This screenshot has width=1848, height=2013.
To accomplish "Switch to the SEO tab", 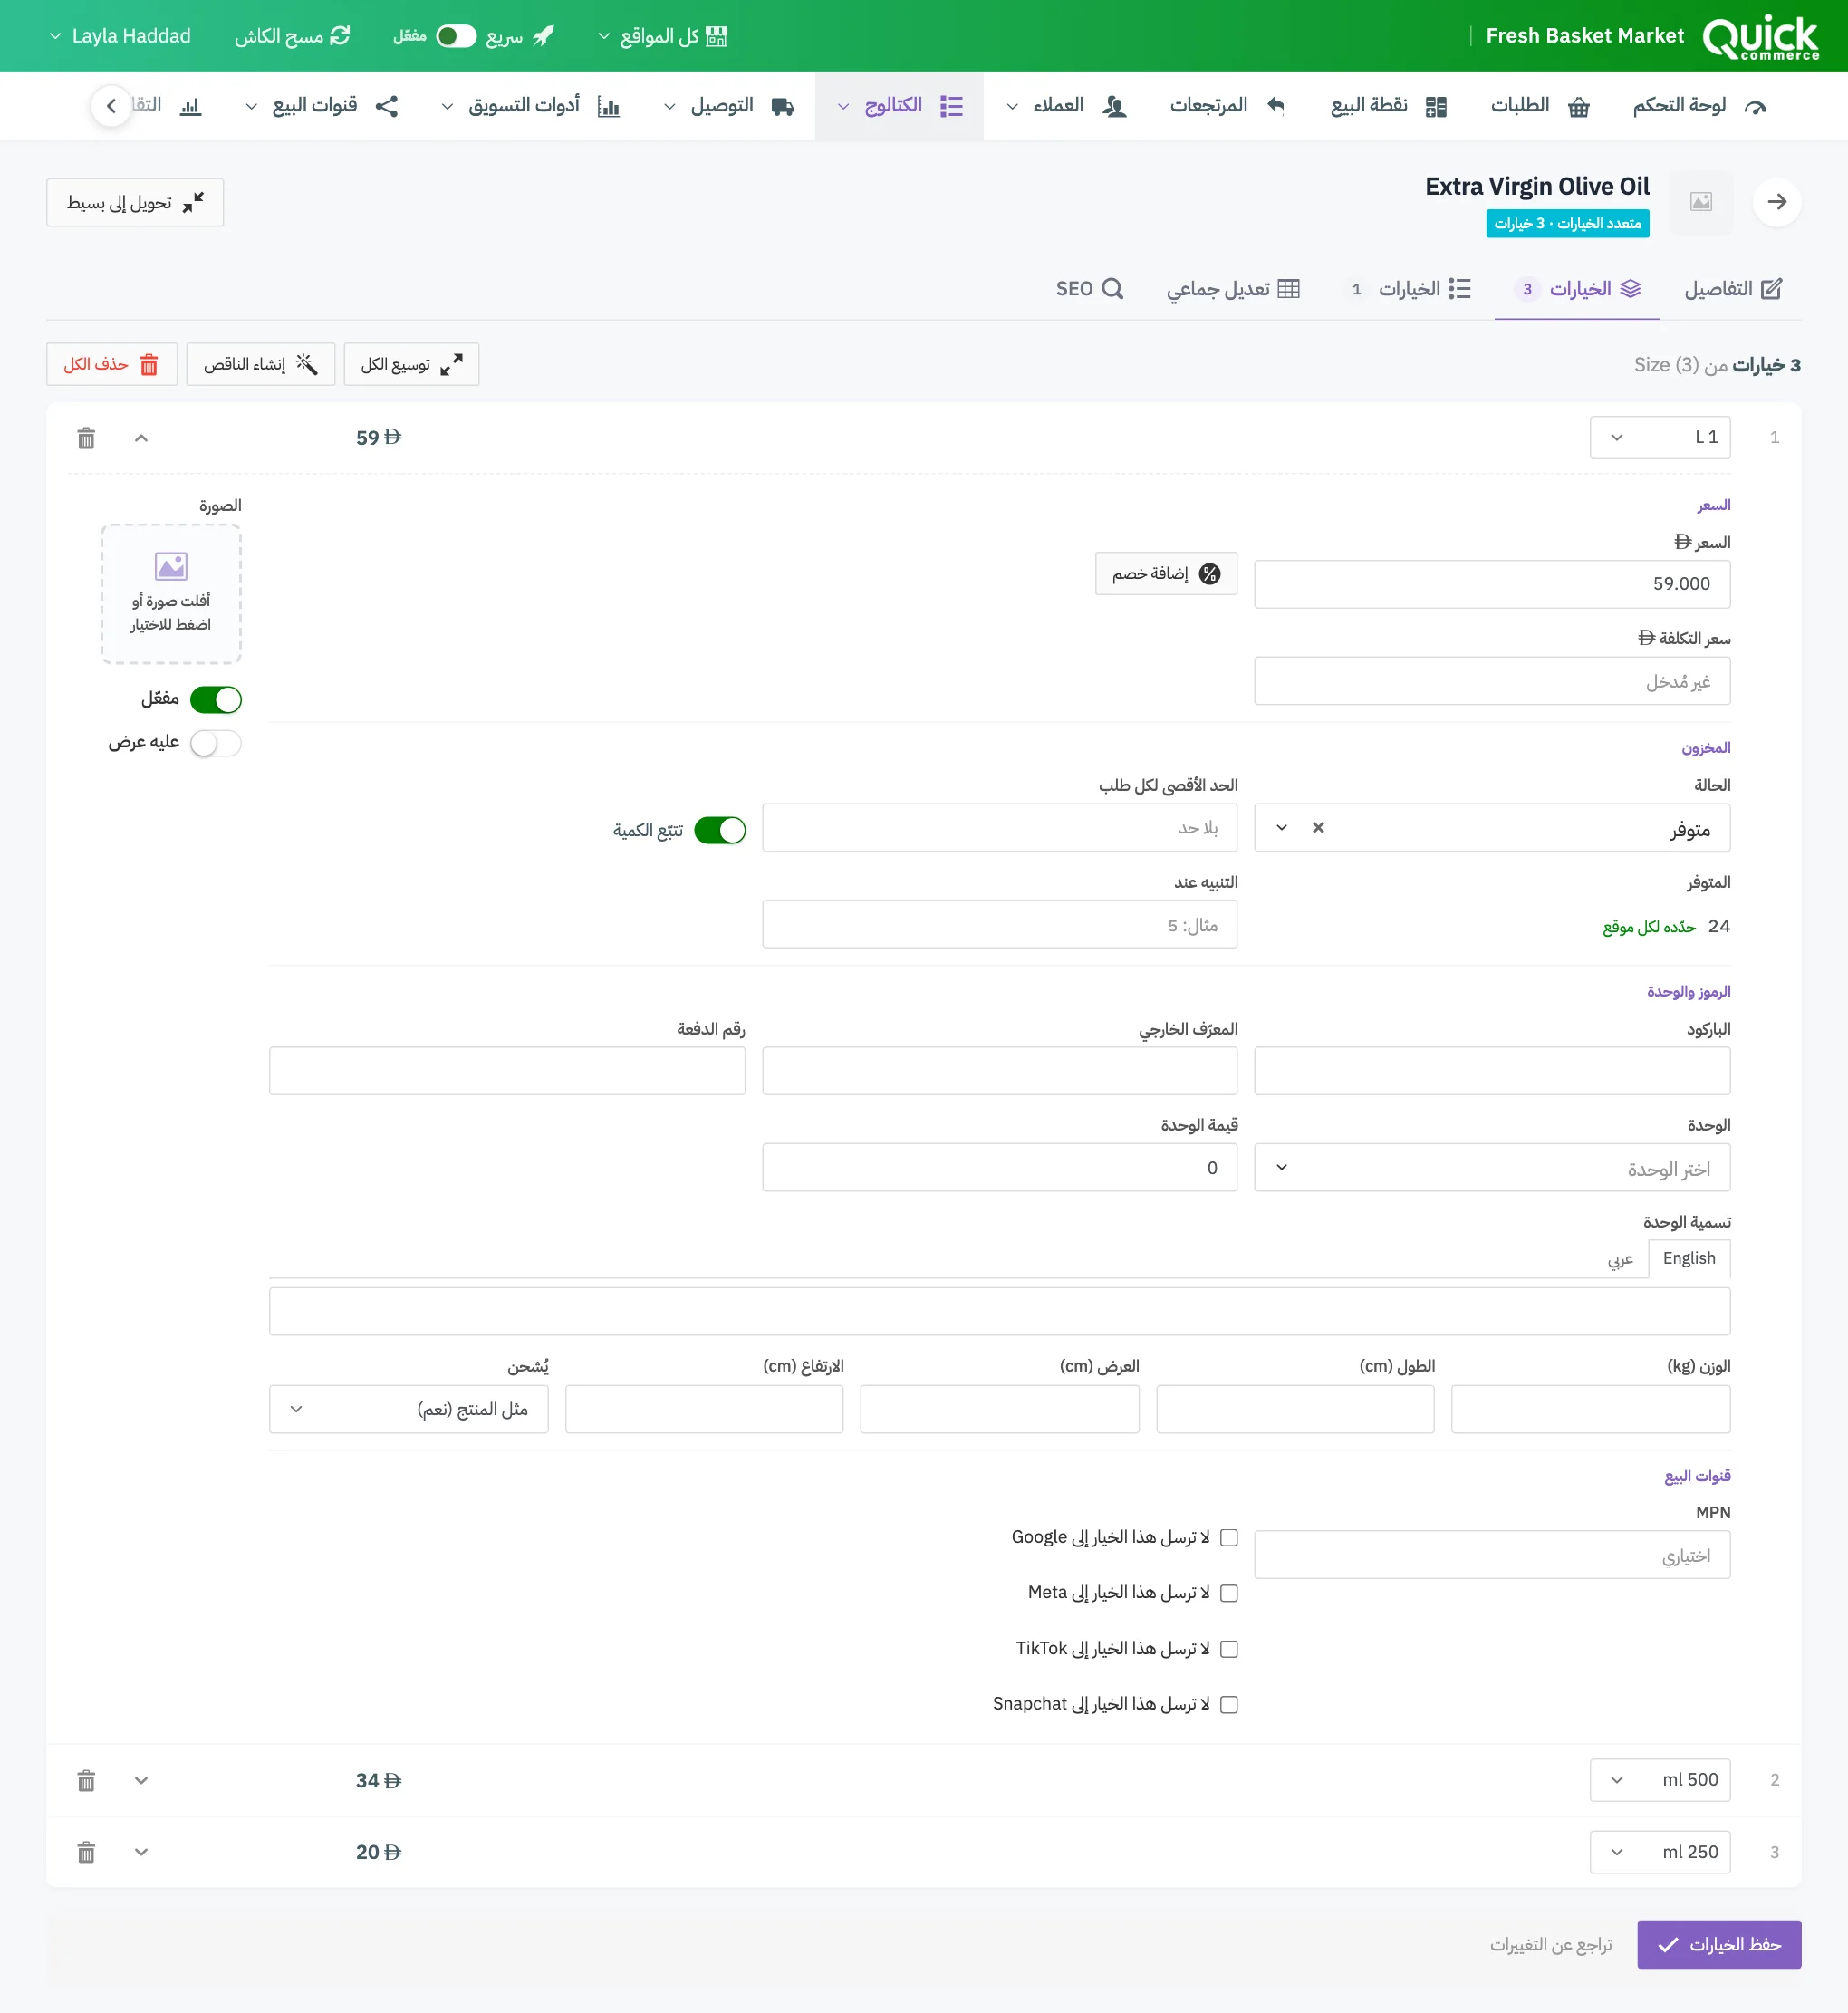I will tap(1090, 289).
